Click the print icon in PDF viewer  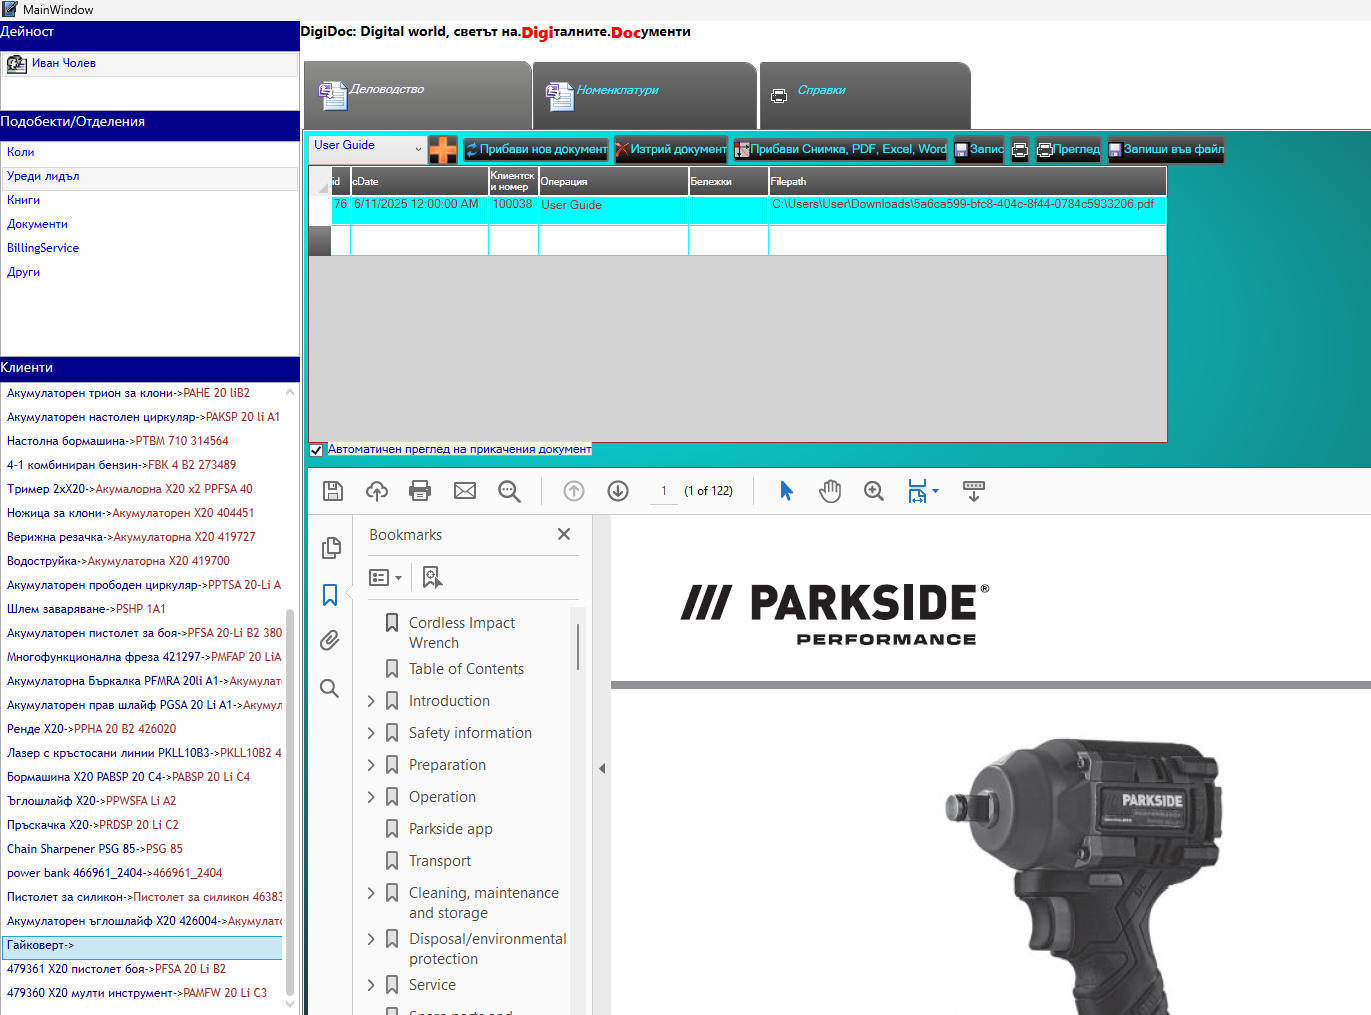(x=420, y=491)
